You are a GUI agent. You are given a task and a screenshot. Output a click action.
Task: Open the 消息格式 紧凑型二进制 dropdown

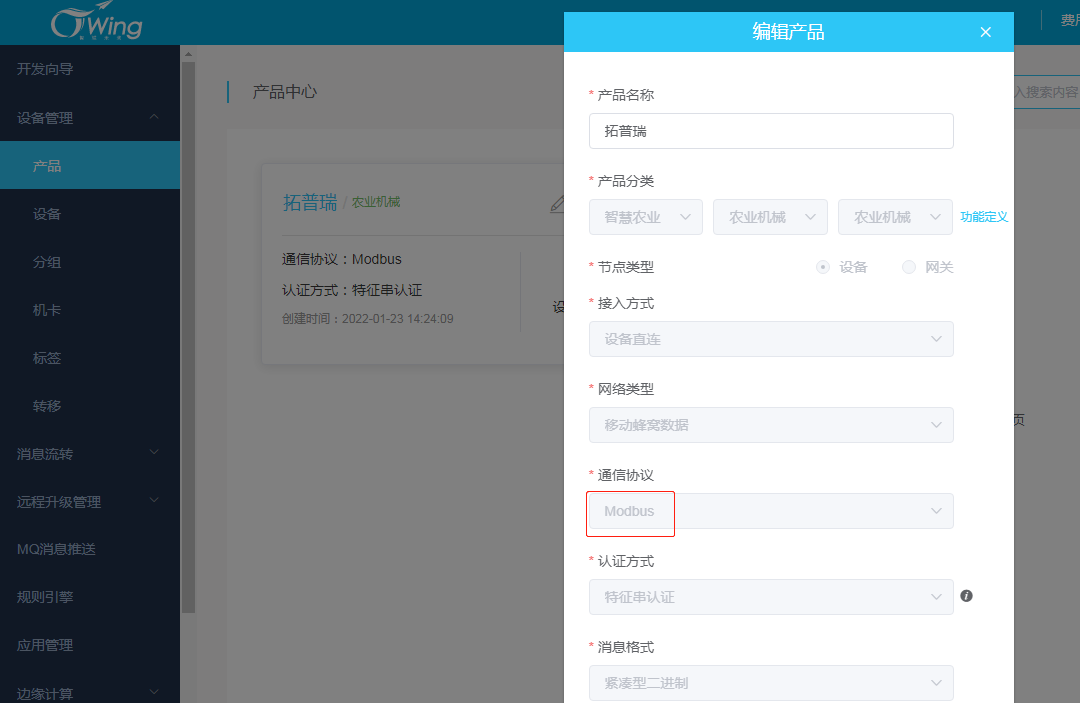click(x=770, y=683)
